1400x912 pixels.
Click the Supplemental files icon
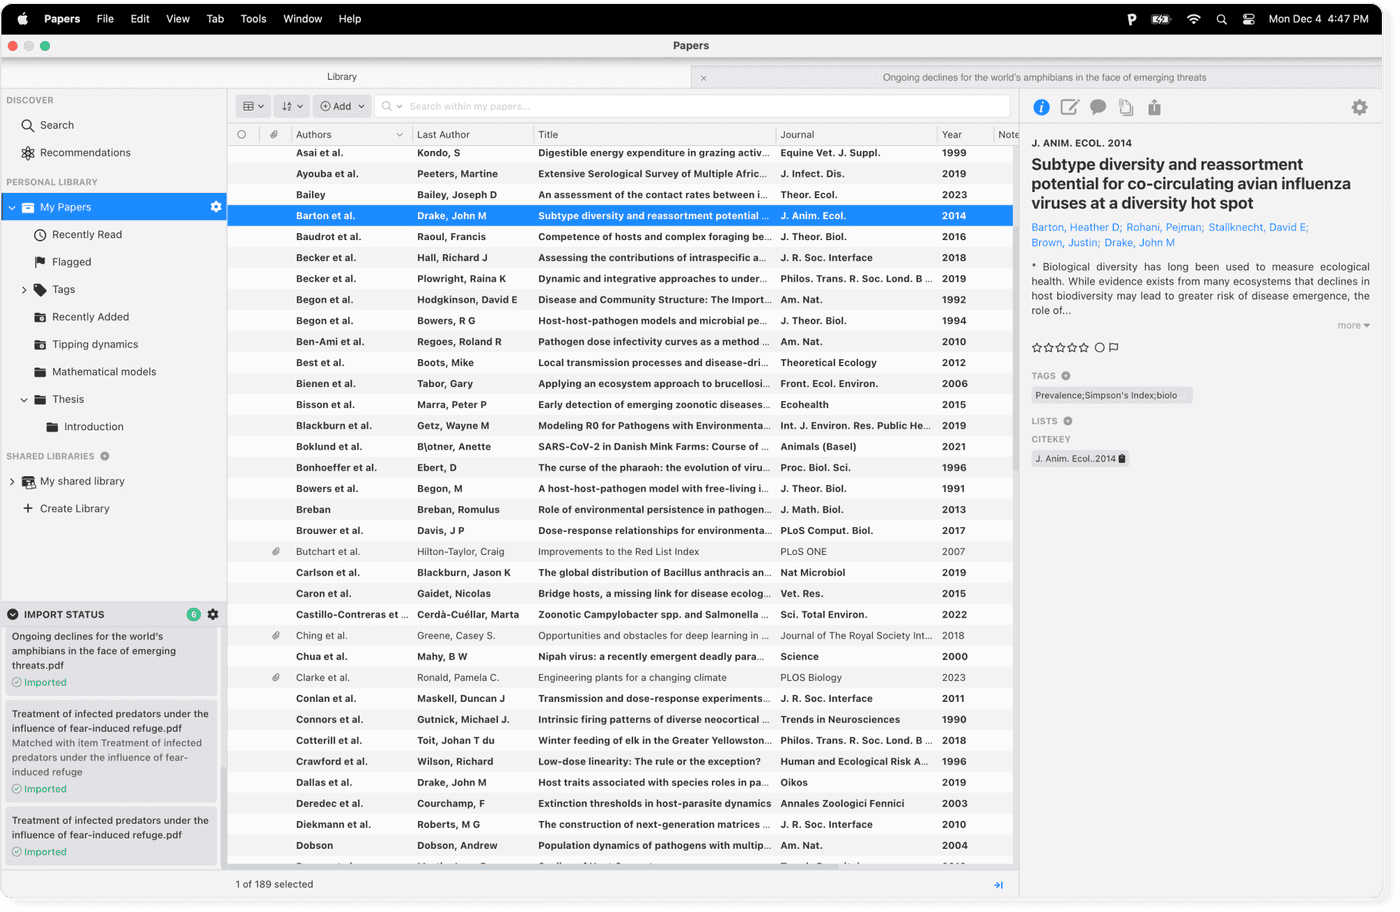pyautogui.click(x=1124, y=107)
